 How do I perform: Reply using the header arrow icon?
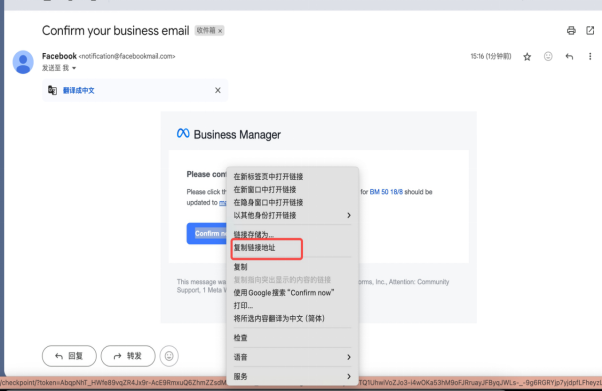click(x=569, y=57)
